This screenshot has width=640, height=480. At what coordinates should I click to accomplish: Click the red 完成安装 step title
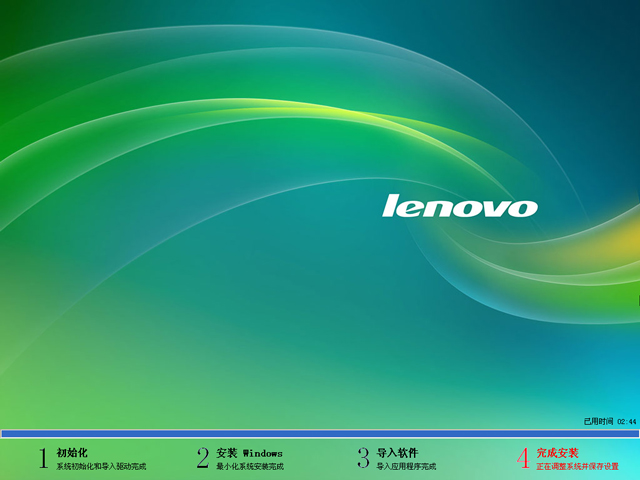coord(558,453)
